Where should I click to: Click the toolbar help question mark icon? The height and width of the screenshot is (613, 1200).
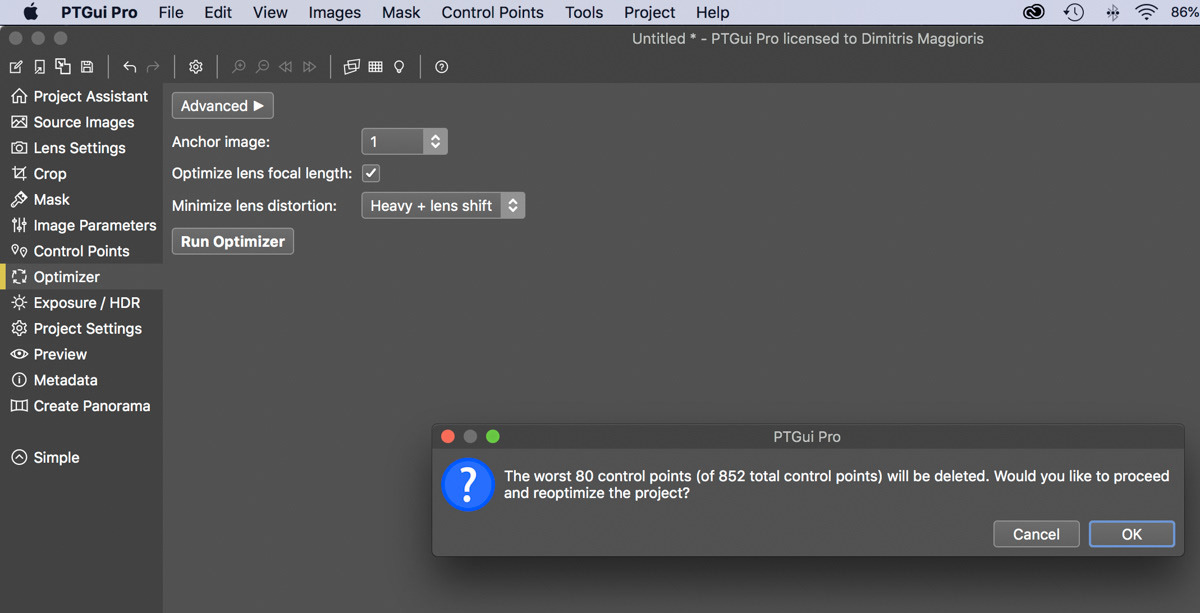pos(442,67)
